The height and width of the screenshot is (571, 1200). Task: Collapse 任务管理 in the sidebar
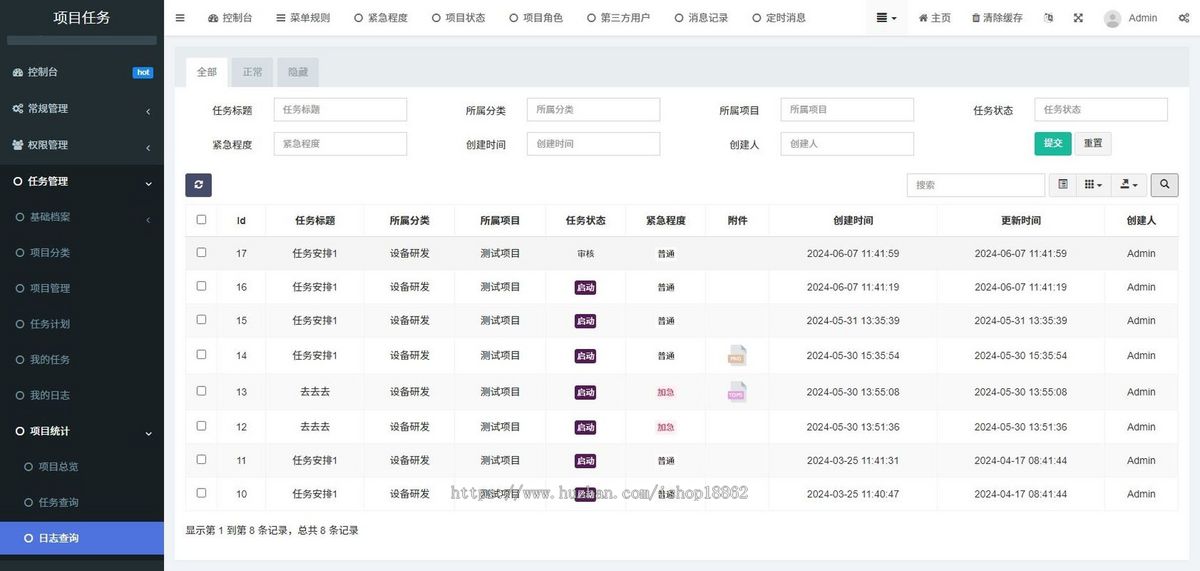[x=82, y=181]
